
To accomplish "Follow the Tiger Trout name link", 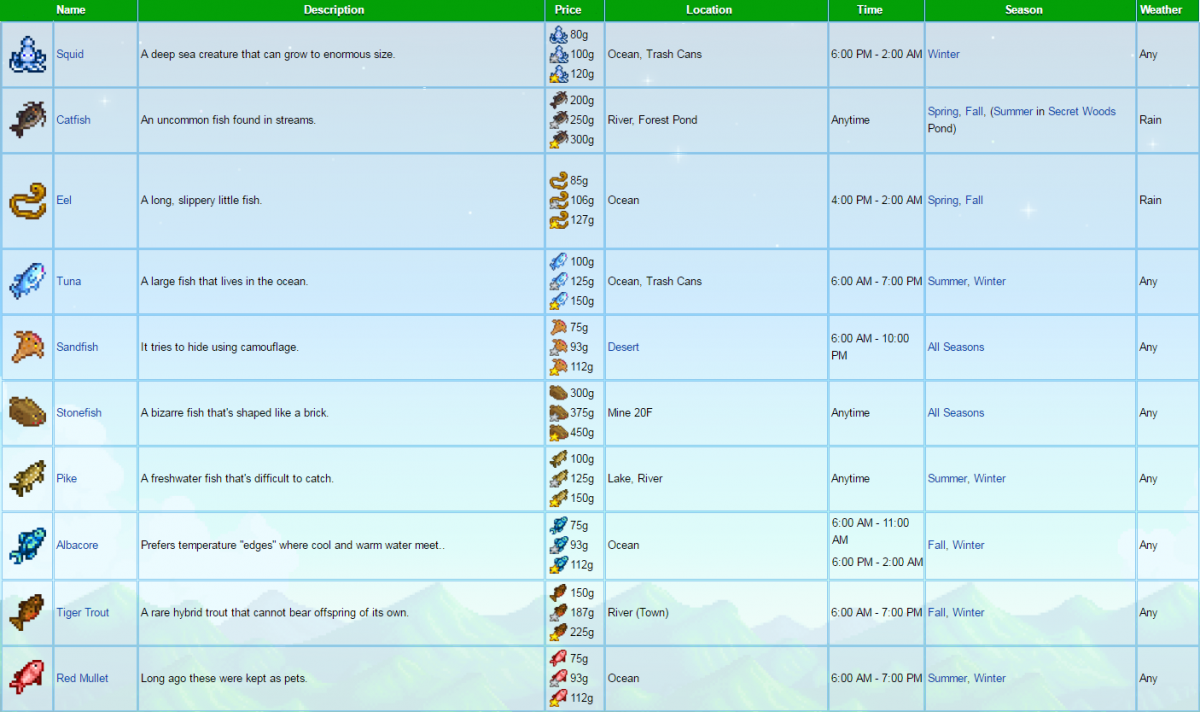I will click(x=82, y=612).
